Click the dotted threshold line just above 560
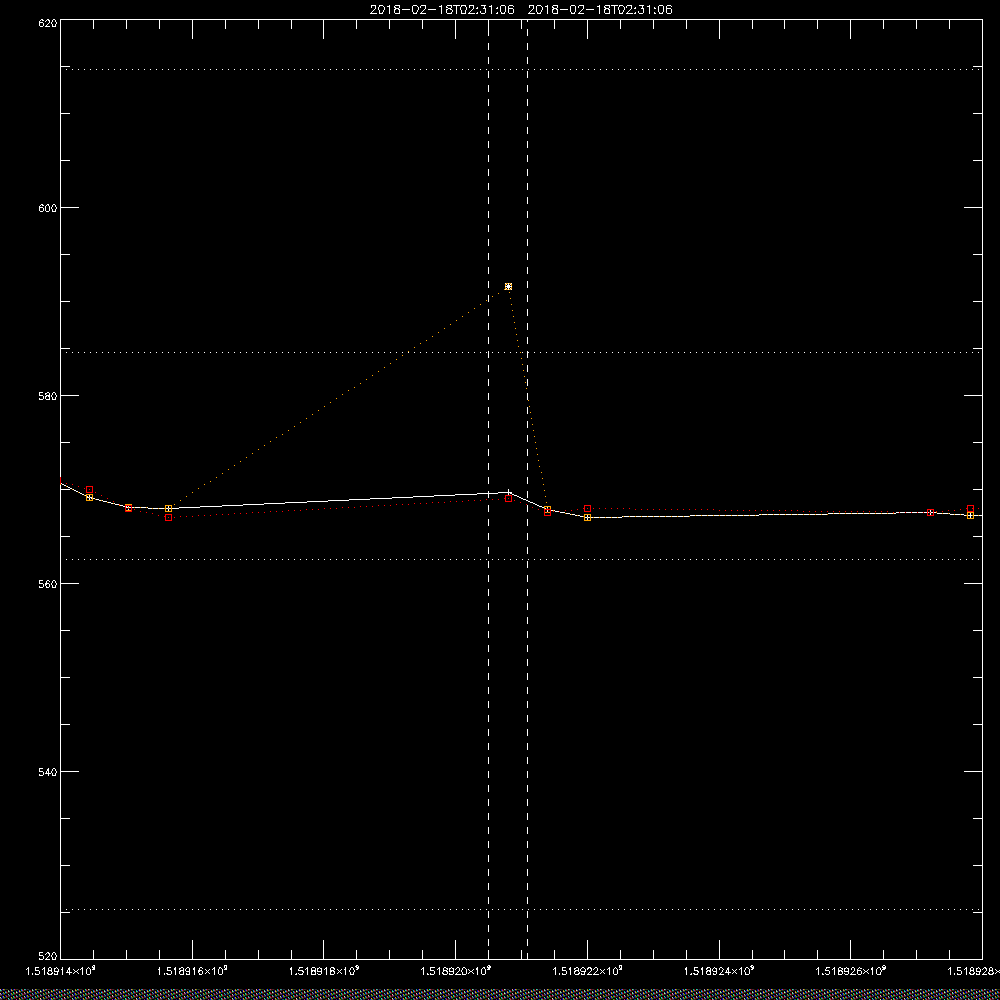This screenshot has height=1000, width=1000. click(521, 559)
